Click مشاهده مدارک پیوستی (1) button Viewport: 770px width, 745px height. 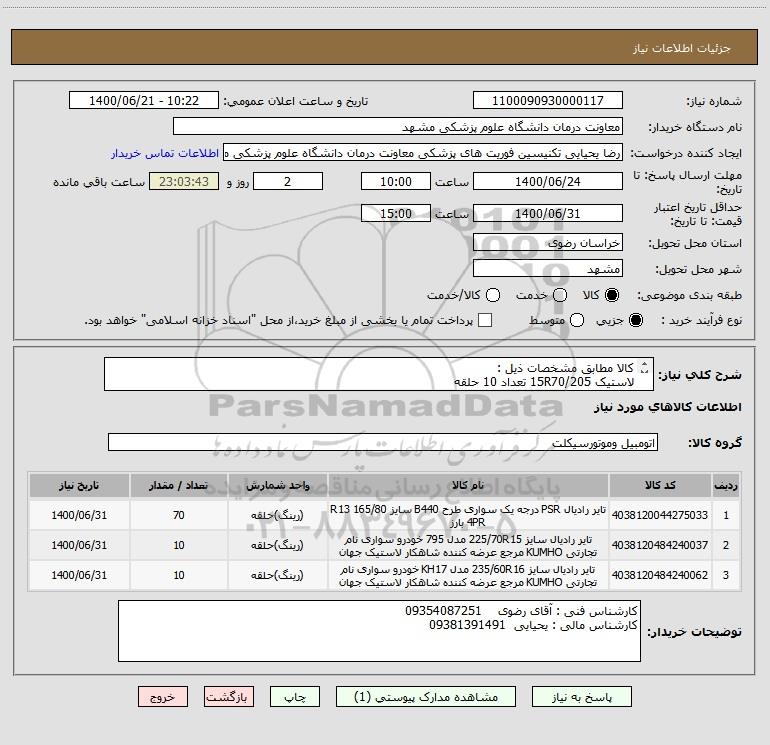pos(426,697)
